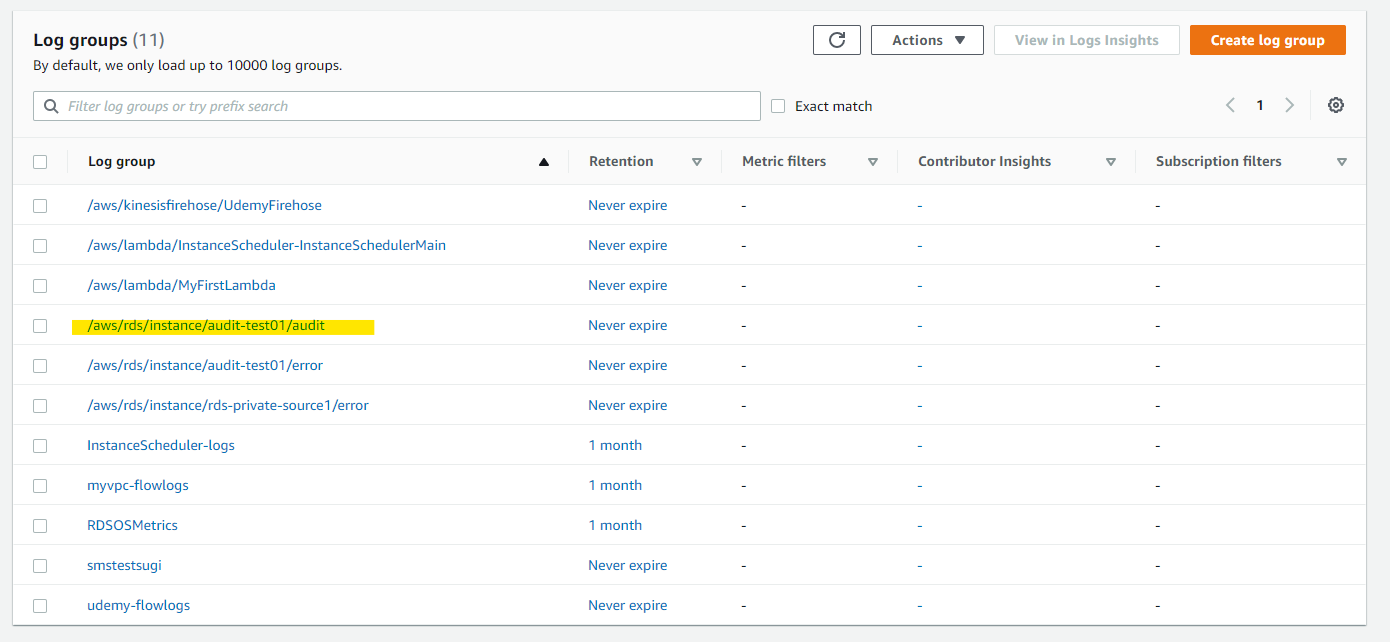Enable the Exact match checkbox
Screen dimensions: 1390x642
point(778,105)
